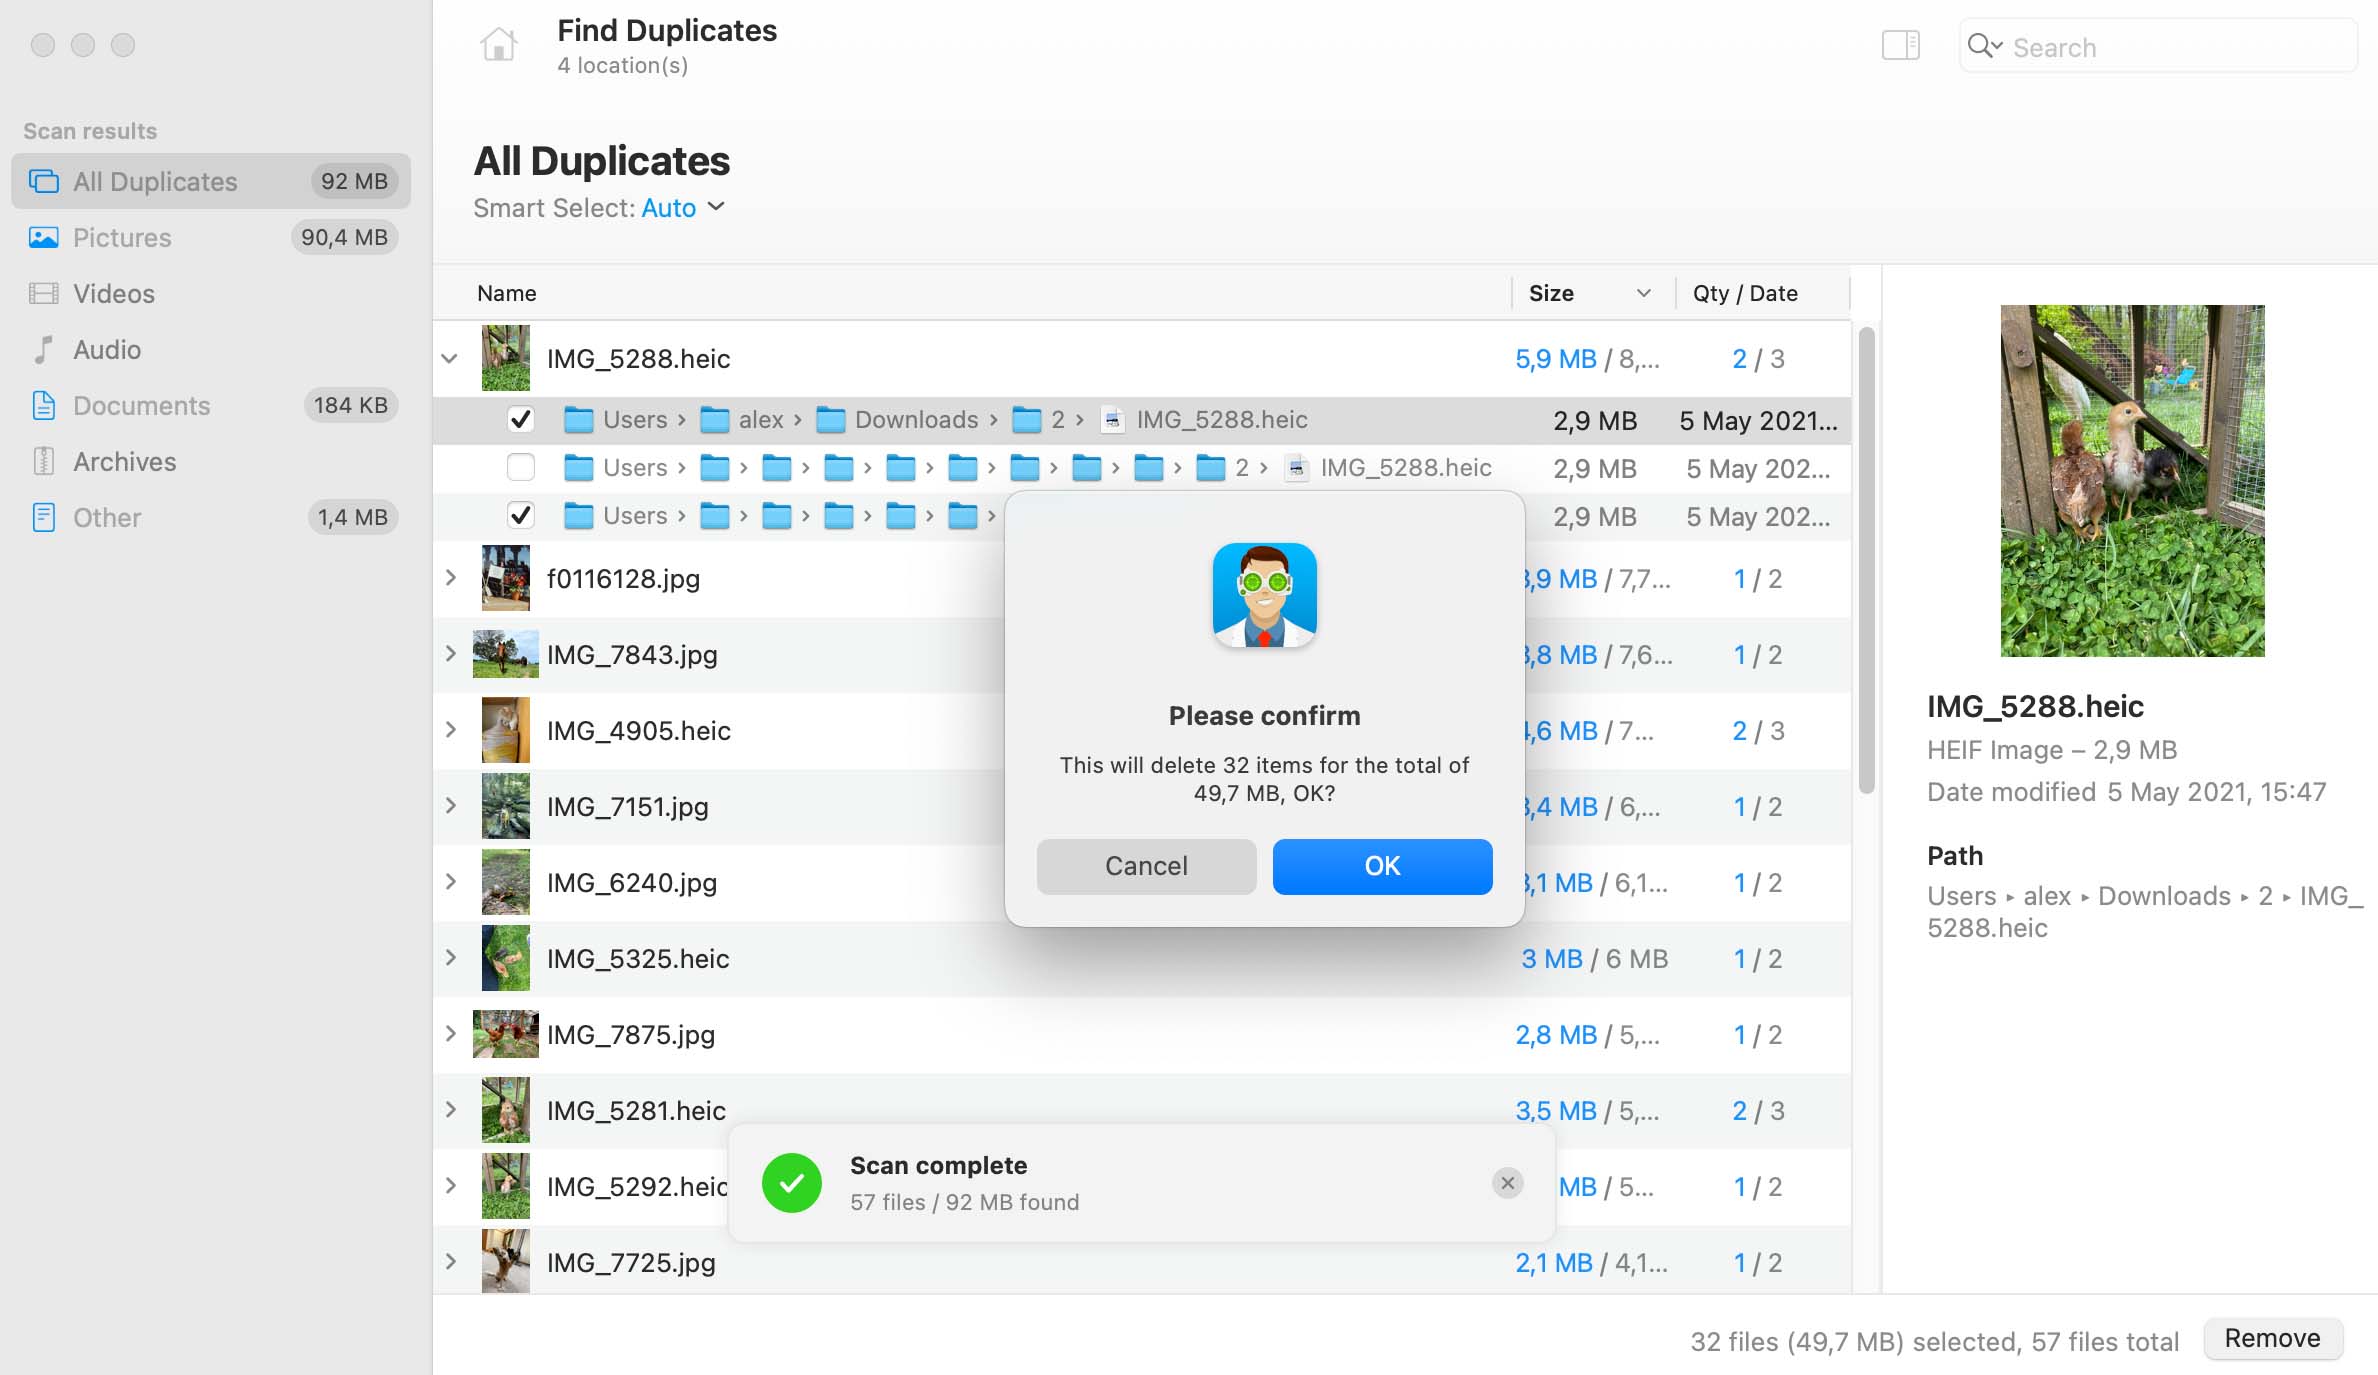This screenshot has width=2378, height=1375.
Task: Collapse the IMG_5288.heic duplicates group
Action: tap(449, 358)
